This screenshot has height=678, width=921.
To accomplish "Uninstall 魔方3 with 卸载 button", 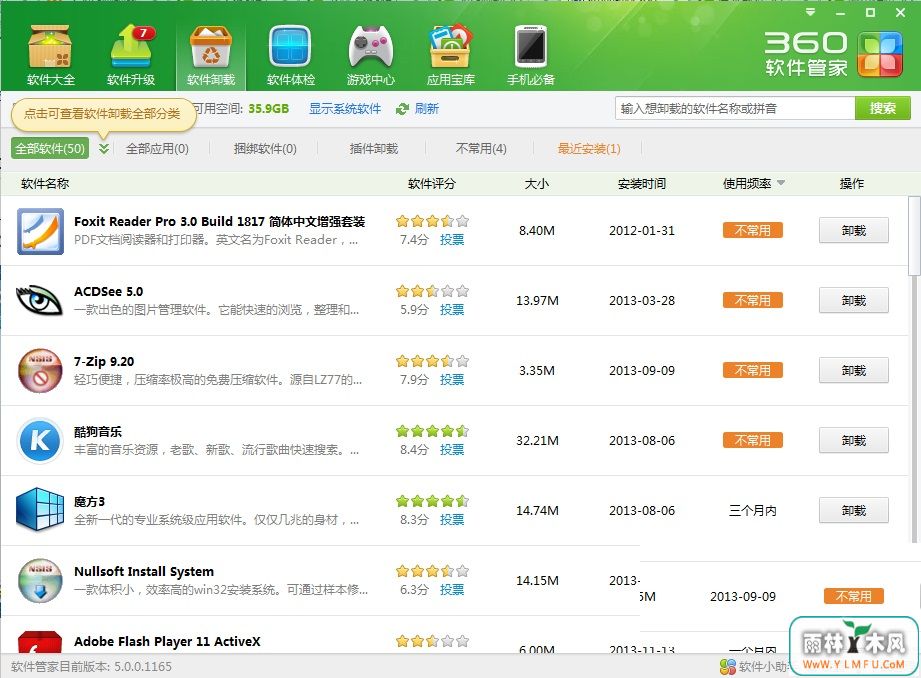I will click(x=853, y=510).
